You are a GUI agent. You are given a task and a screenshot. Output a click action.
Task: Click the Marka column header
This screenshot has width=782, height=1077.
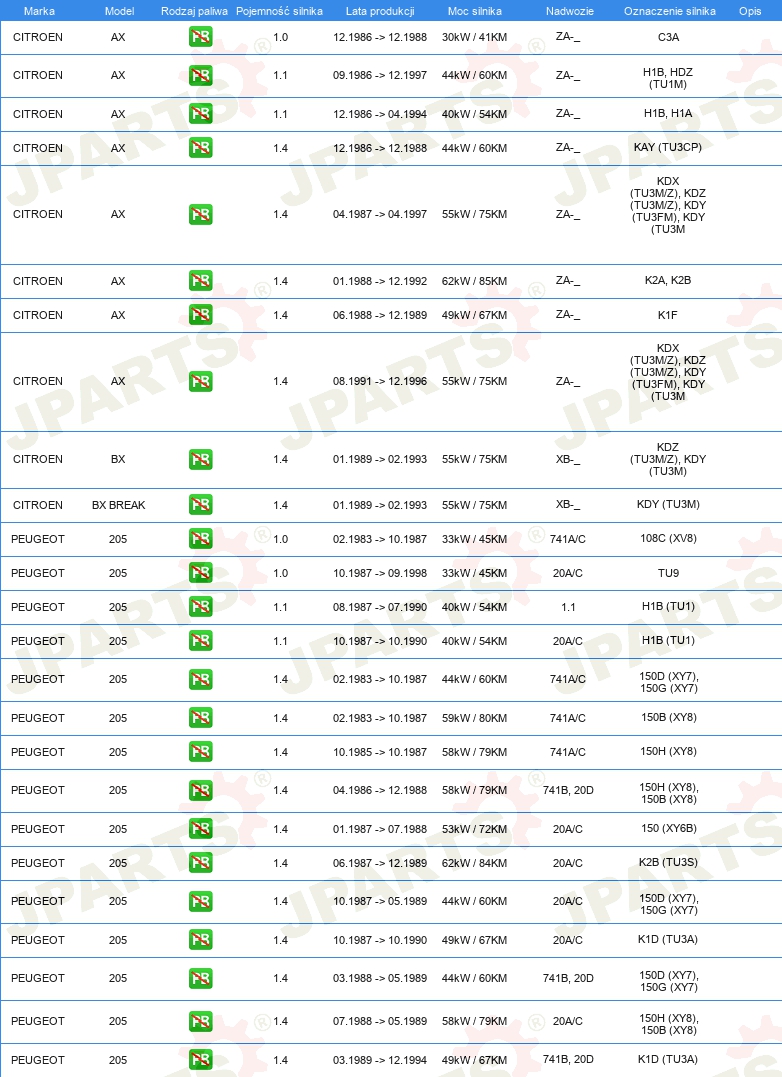[39, 11]
